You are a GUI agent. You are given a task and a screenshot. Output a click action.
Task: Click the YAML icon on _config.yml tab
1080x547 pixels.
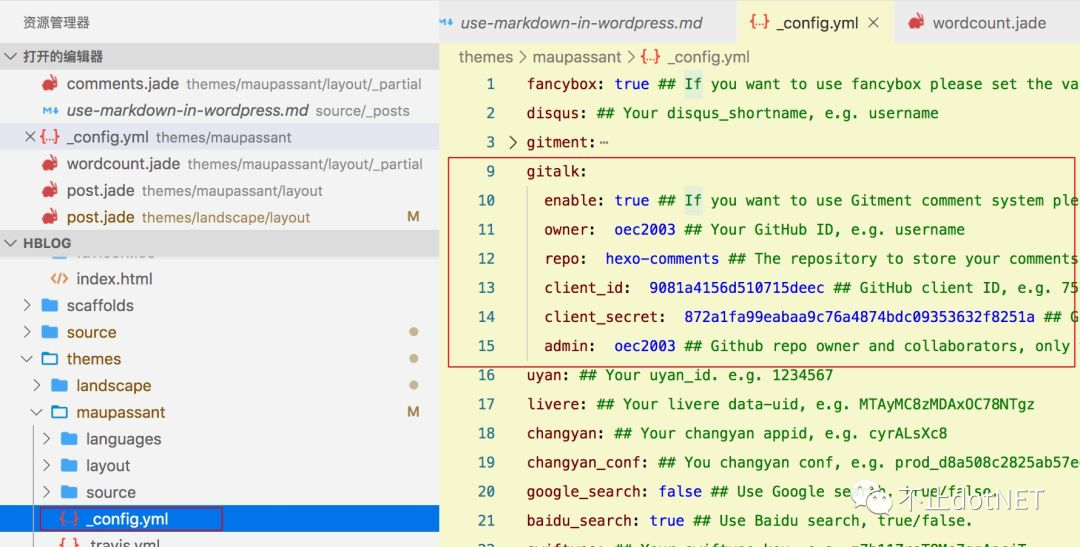pyautogui.click(x=759, y=23)
